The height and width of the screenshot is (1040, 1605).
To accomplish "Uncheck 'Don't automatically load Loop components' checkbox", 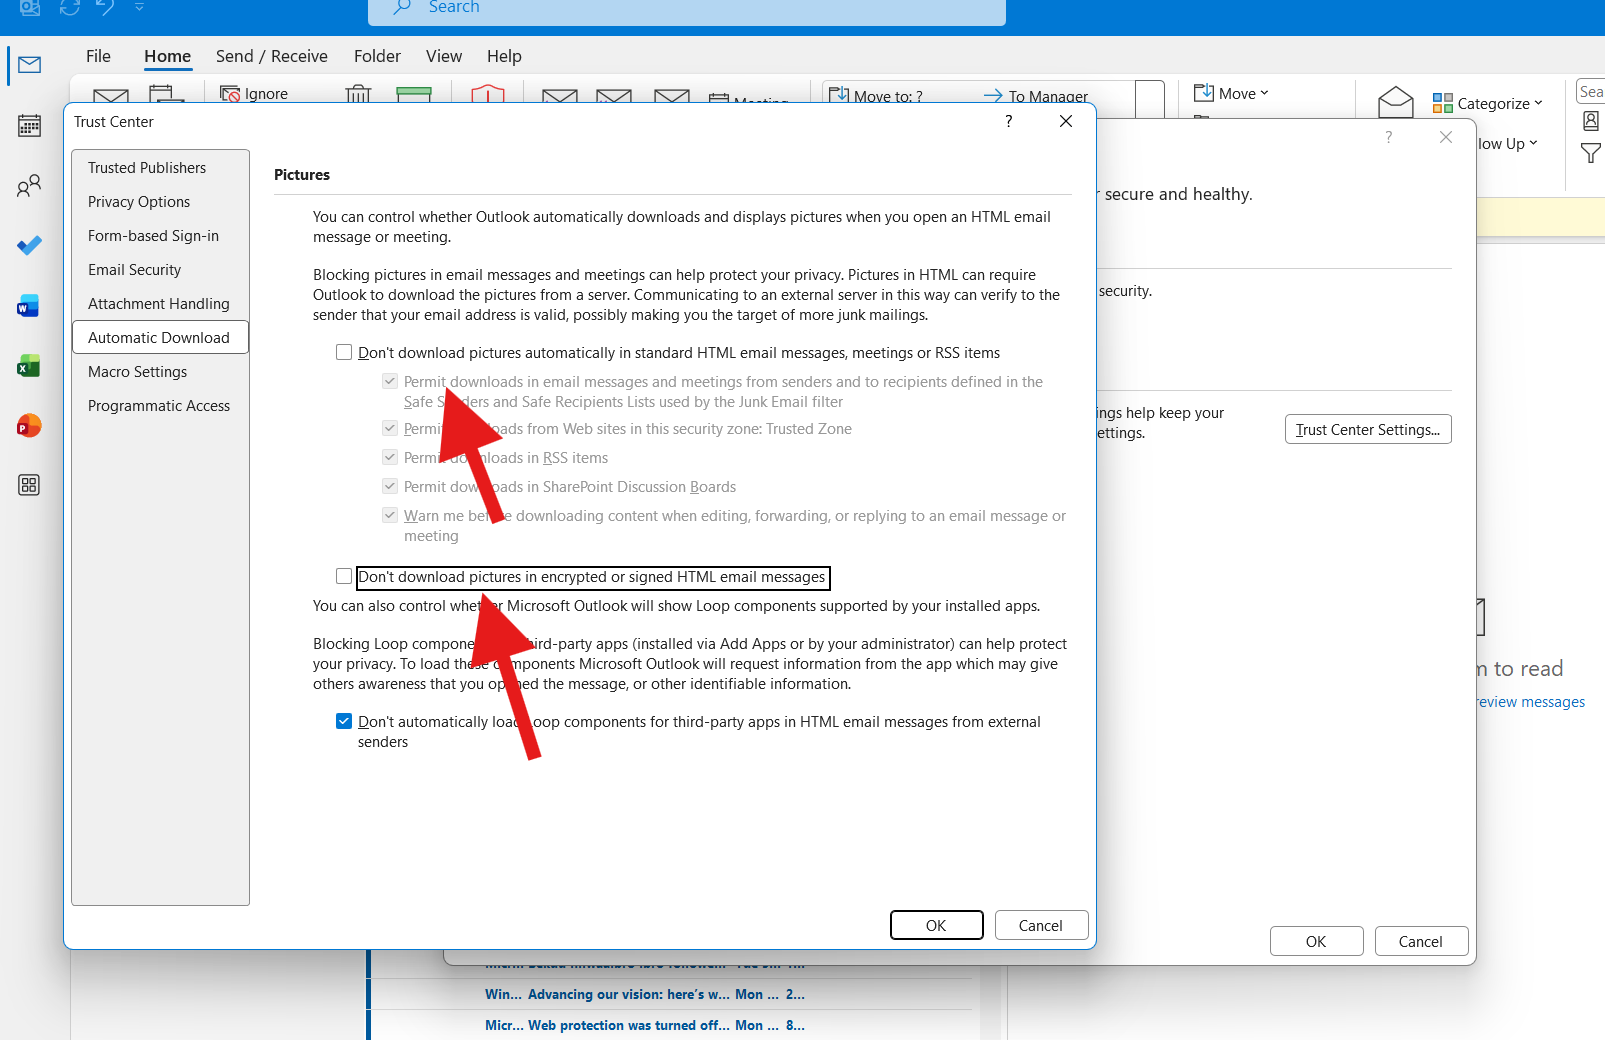I will (x=344, y=721).
